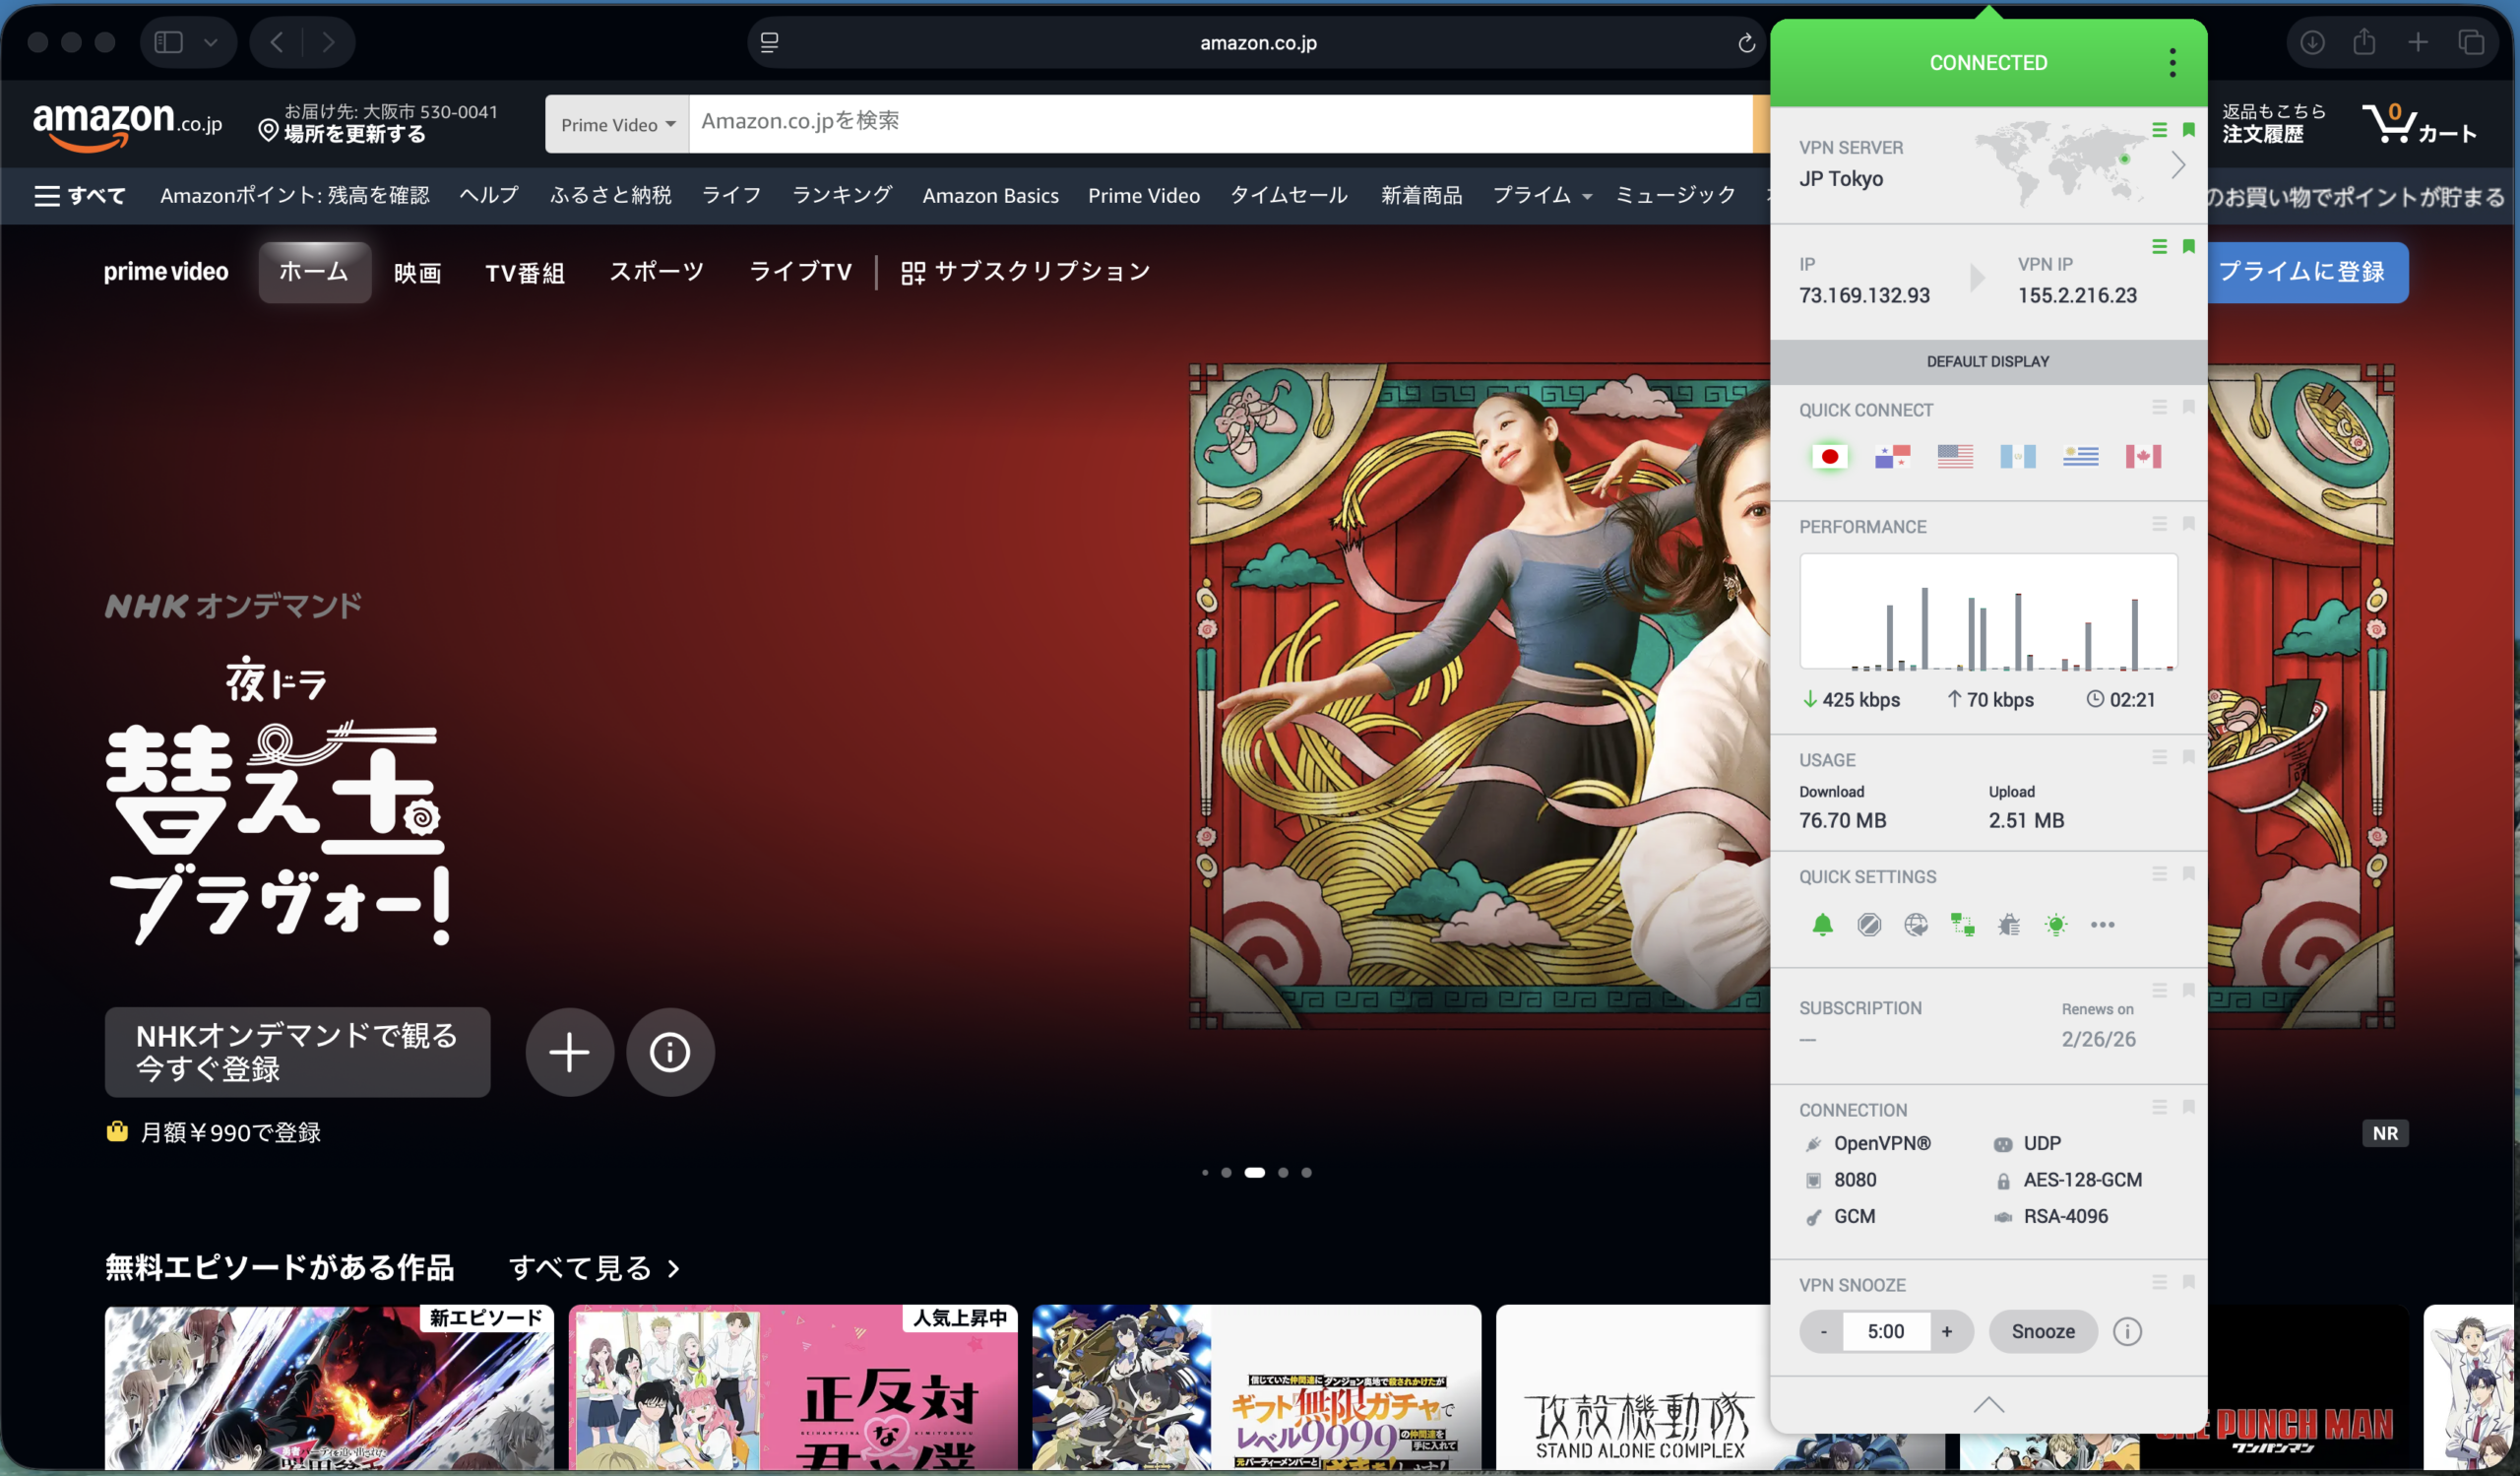
Task: Open the PIA three-dot options menu
Action: (2172, 63)
